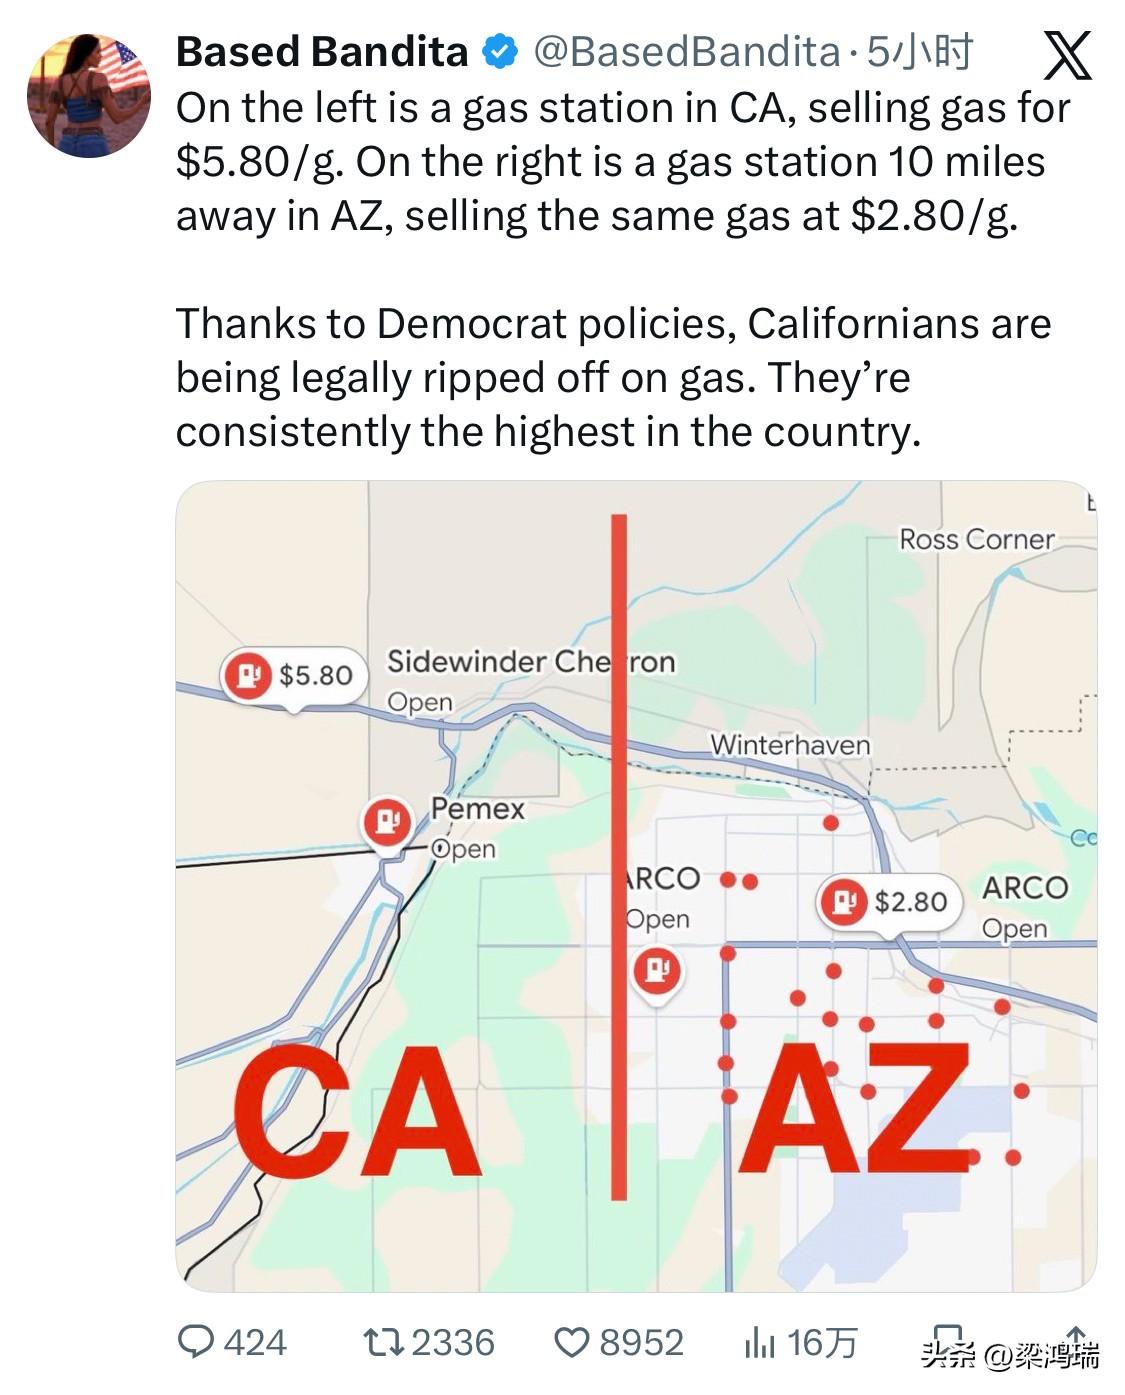Open the @BasedBandita handle link
The width and height of the screenshot is (1125, 1395).
pos(687,52)
